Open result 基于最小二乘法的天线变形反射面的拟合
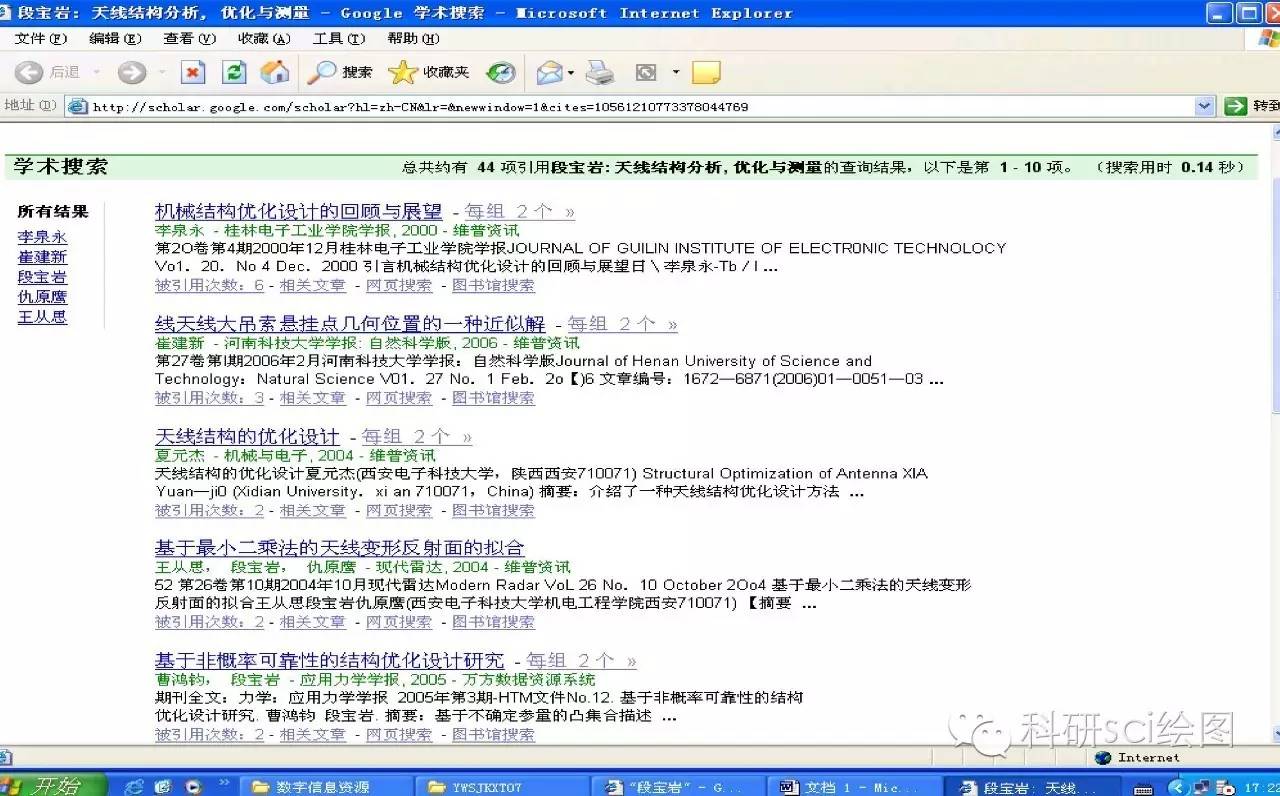The image size is (1280, 796). coord(339,548)
